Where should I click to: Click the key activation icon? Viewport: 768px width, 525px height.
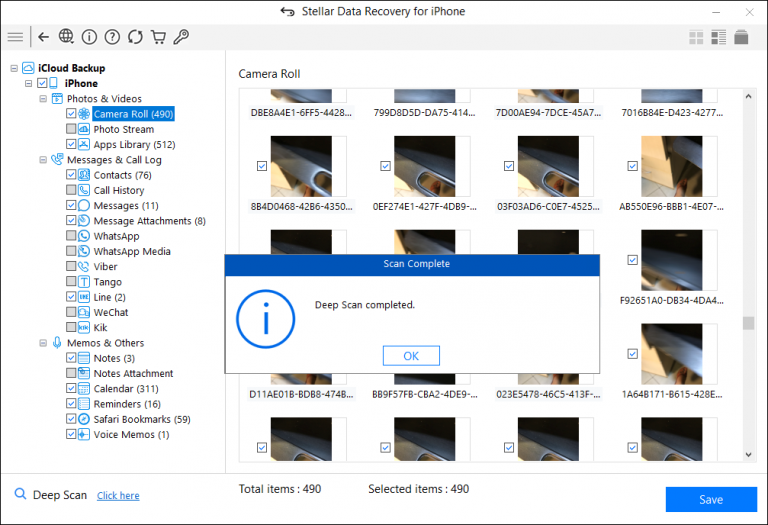point(181,37)
